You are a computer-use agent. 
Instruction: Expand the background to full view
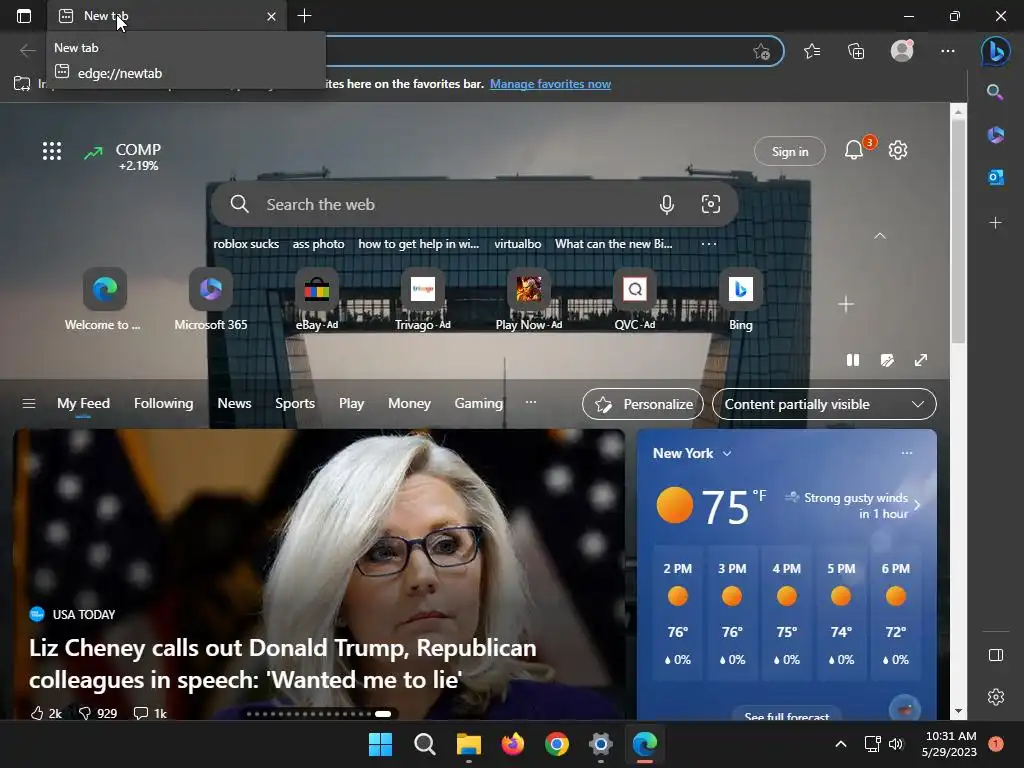[921, 360]
